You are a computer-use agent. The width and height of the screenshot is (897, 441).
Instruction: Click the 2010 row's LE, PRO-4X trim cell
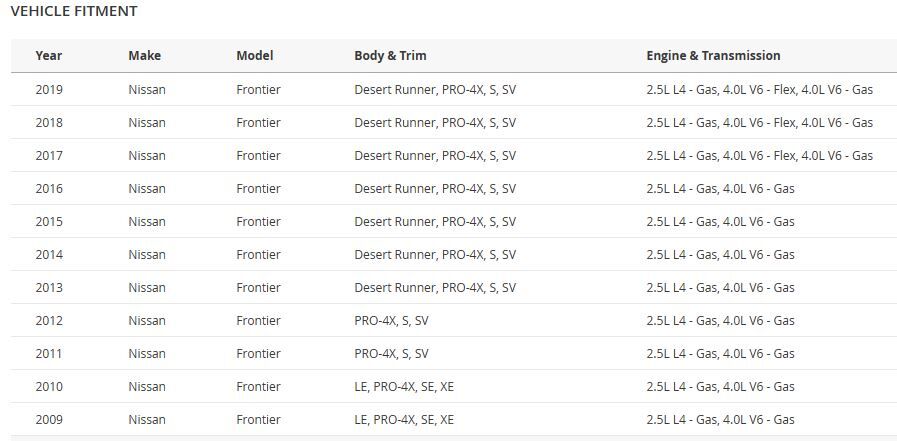[x=403, y=386]
